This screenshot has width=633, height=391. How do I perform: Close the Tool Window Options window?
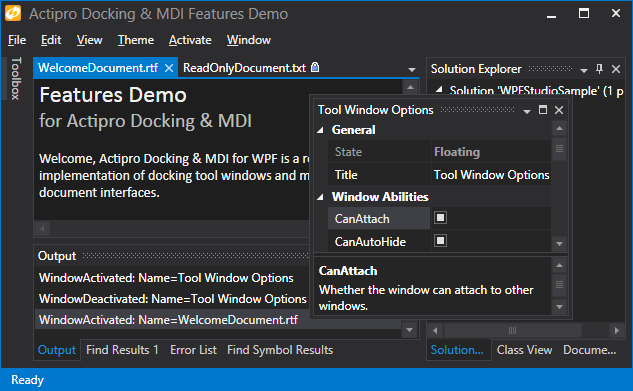tap(559, 110)
